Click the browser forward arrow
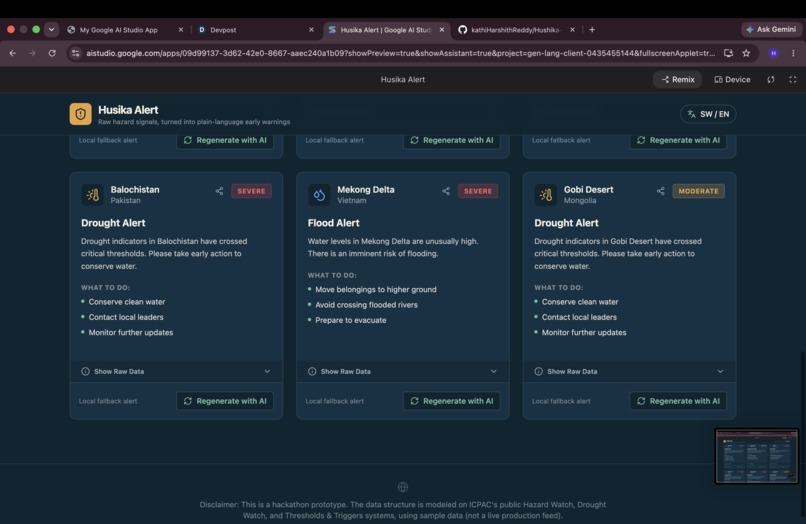 pos(32,53)
